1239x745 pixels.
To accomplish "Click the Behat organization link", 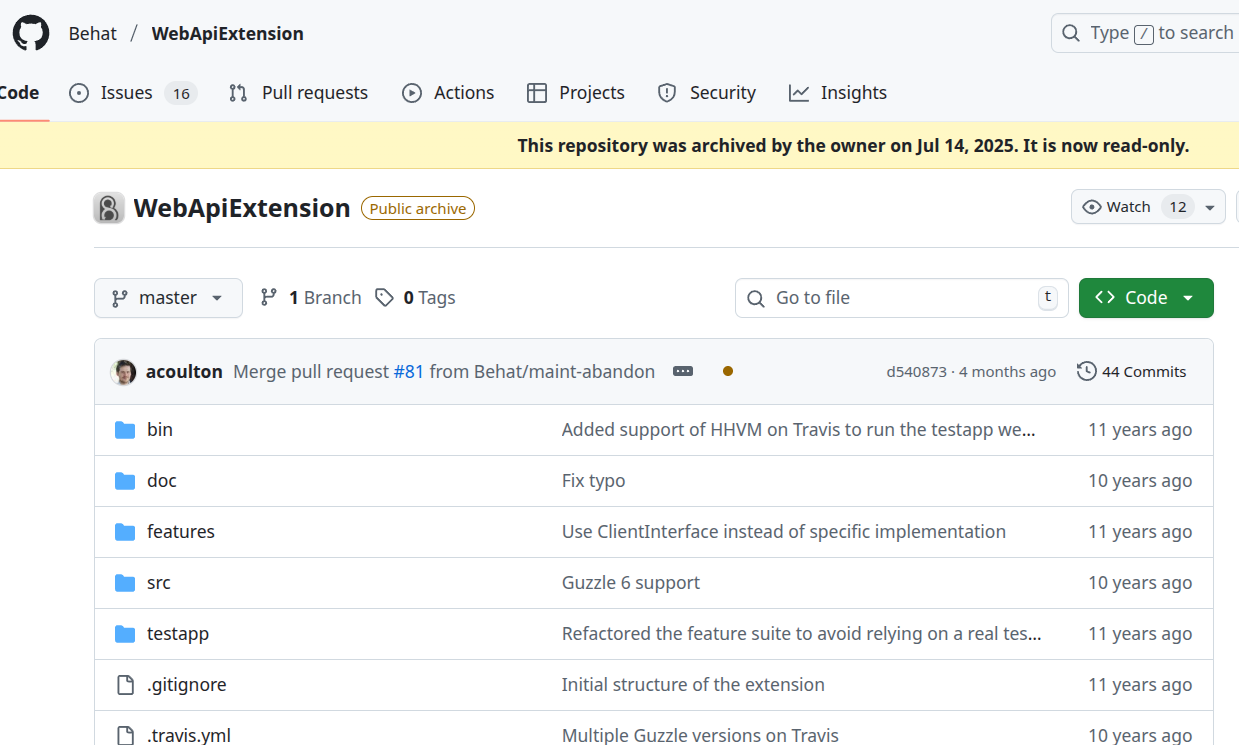I will (93, 34).
